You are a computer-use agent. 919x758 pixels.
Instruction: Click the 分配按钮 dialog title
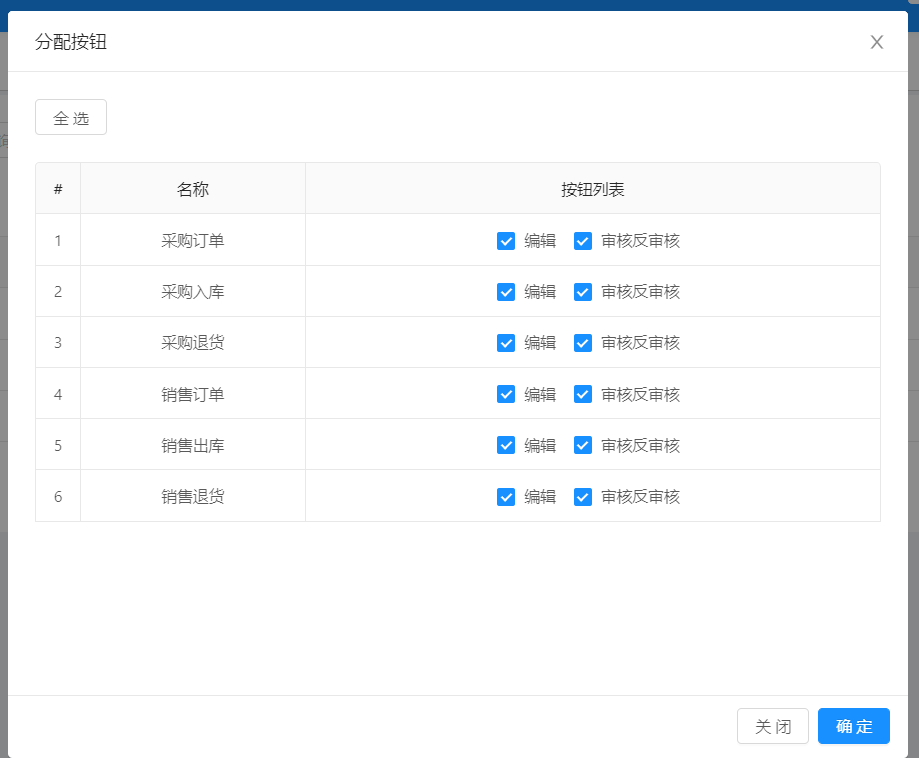[x=71, y=42]
